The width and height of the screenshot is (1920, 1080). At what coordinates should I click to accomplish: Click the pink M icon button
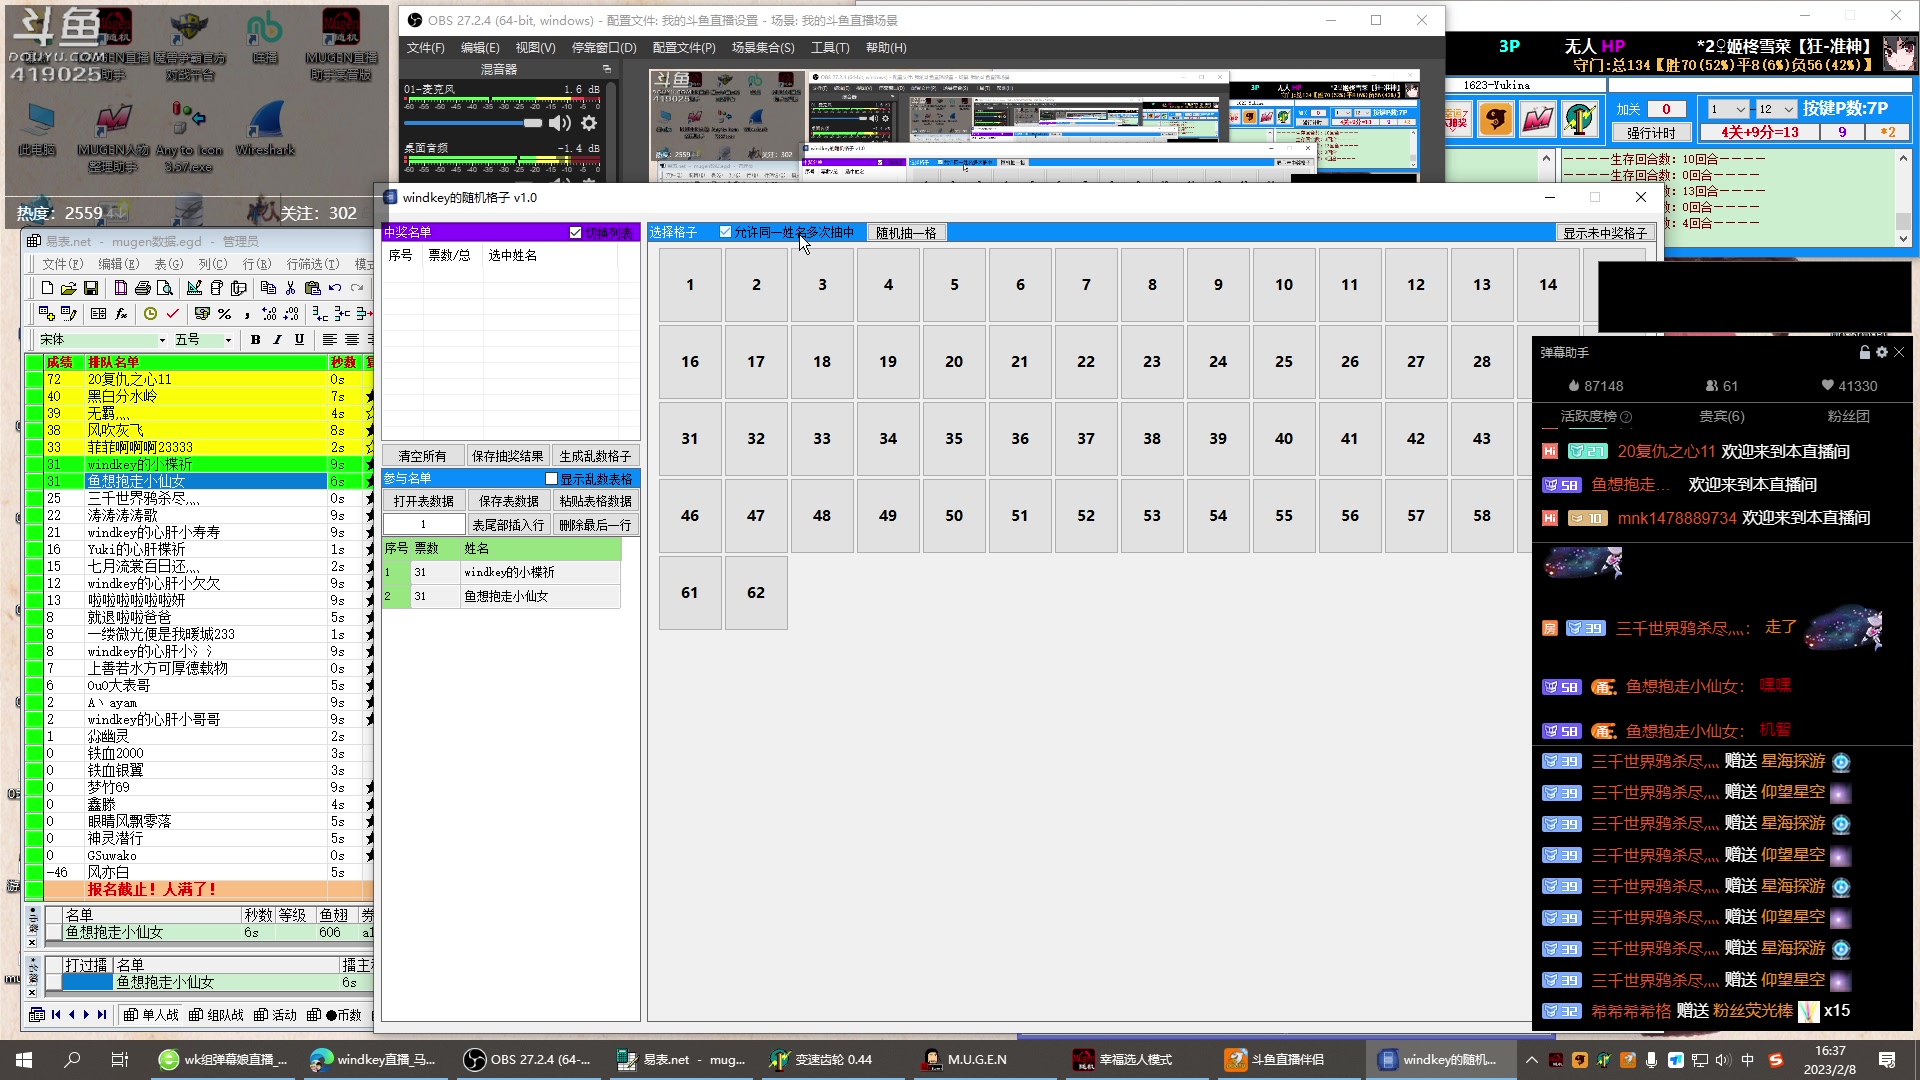tap(1538, 119)
